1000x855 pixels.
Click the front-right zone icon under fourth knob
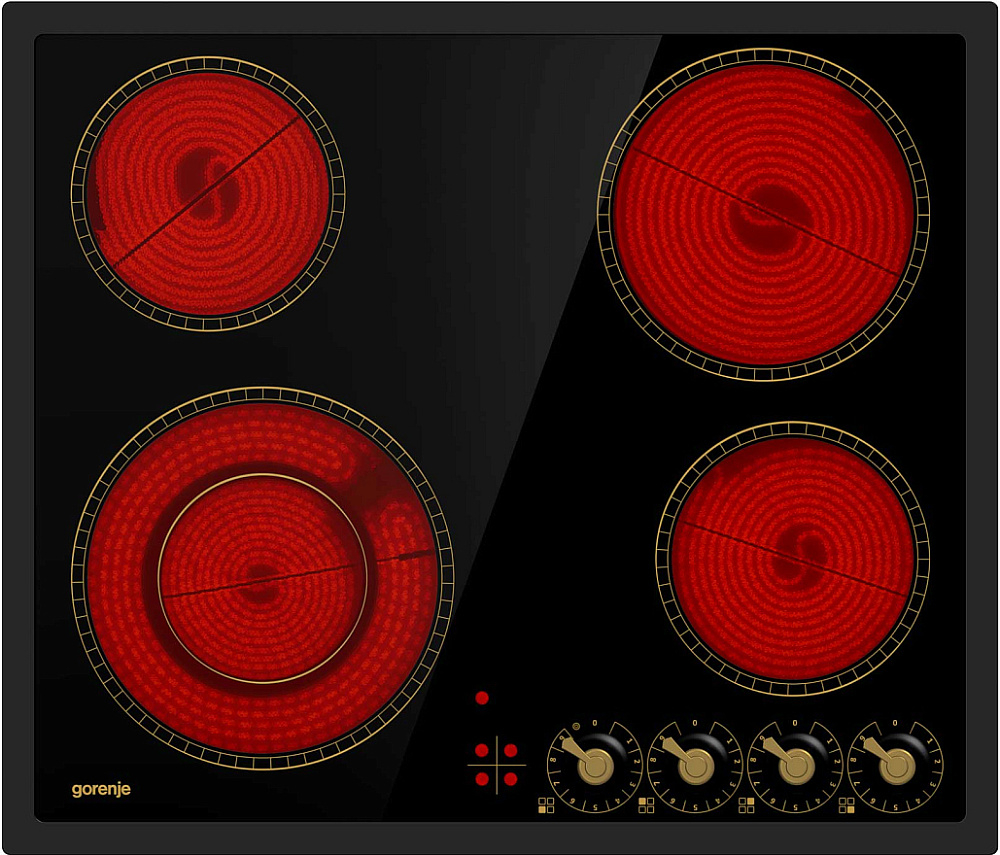tap(847, 803)
